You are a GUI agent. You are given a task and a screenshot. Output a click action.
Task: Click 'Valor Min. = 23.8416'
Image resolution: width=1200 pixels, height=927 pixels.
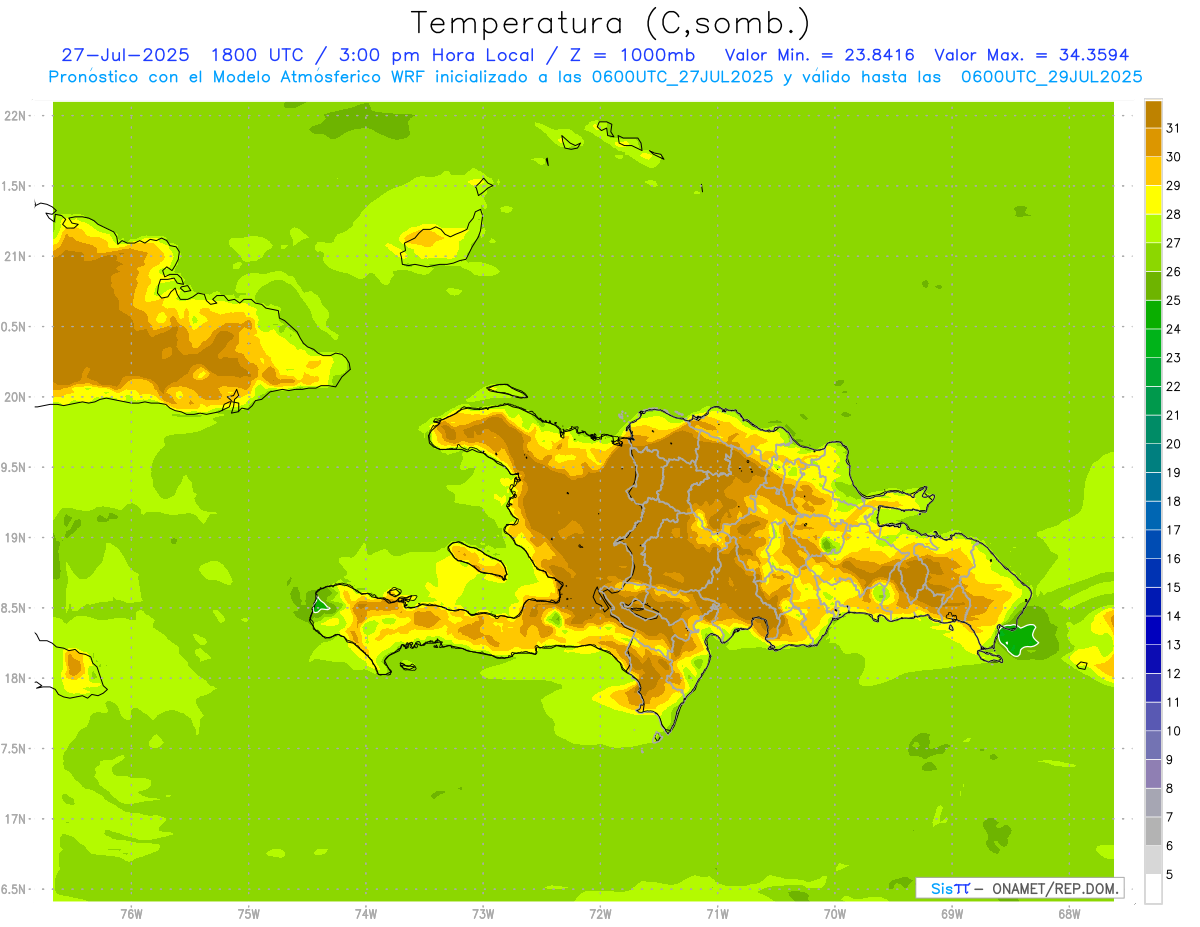coord(819,55)
